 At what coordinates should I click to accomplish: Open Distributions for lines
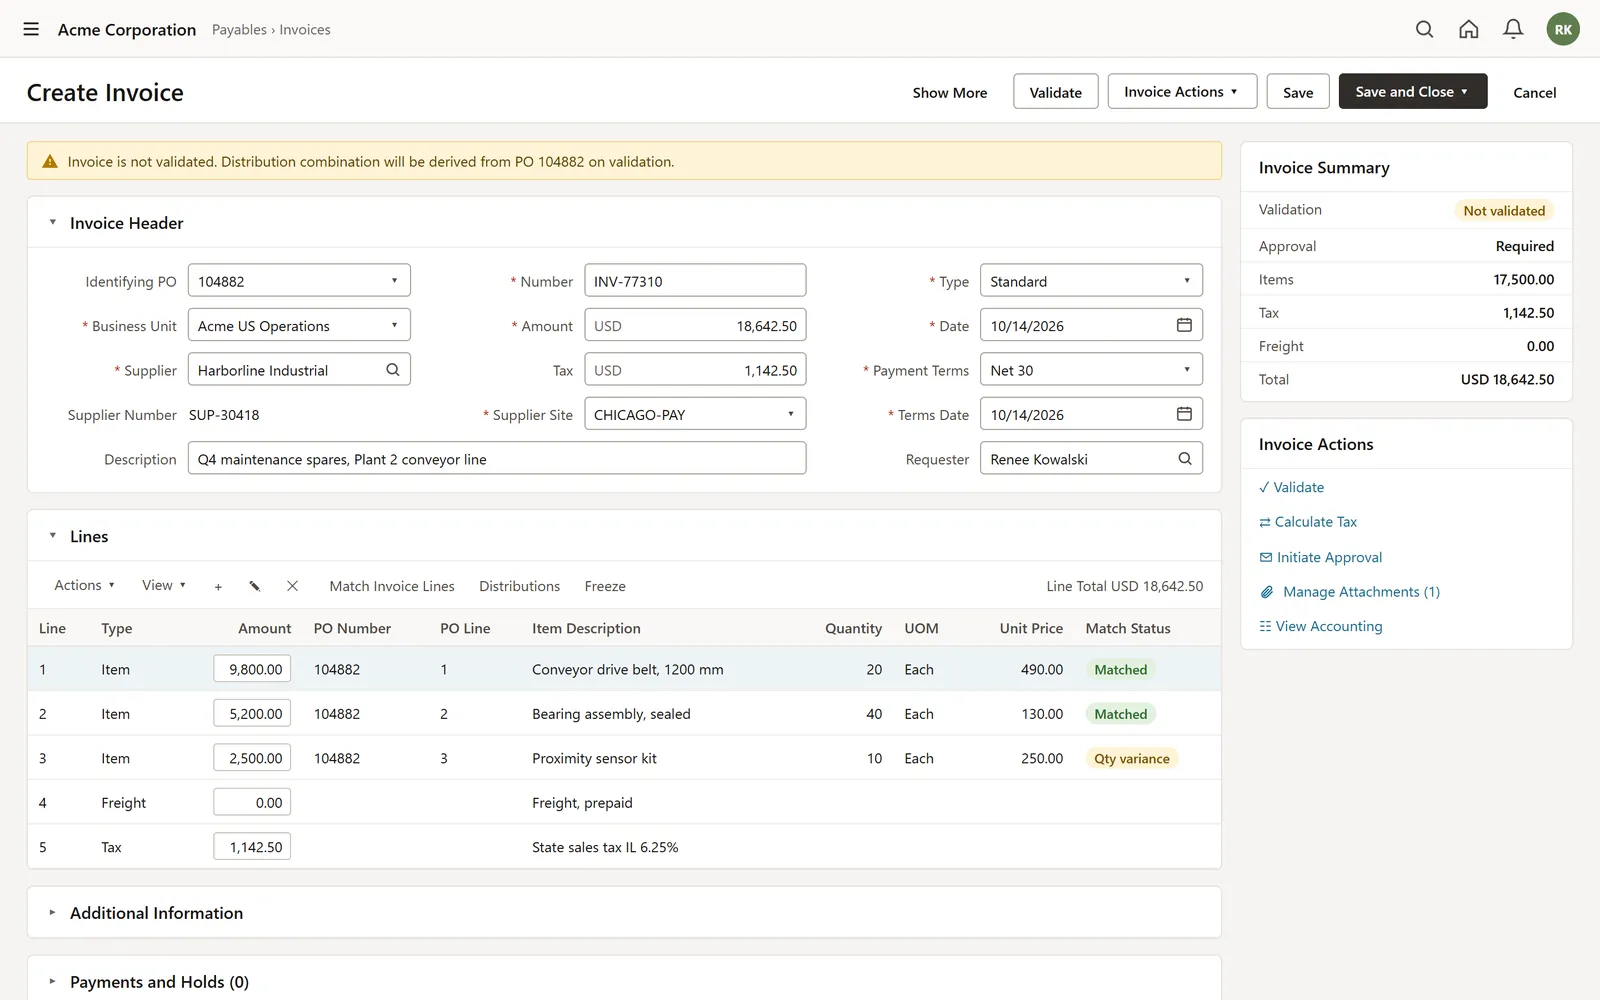519,586
